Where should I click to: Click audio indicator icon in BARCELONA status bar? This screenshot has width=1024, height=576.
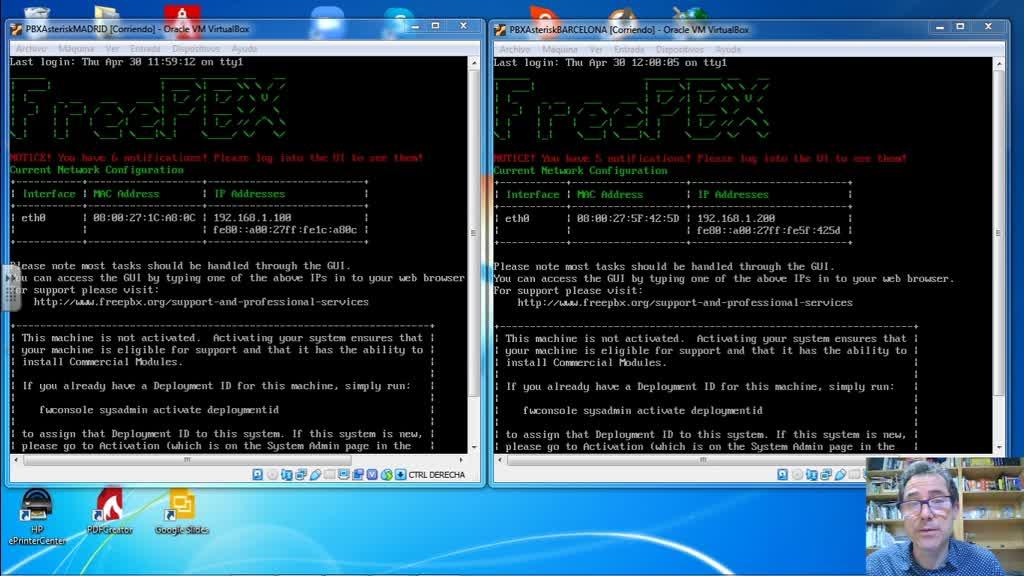click(x=812, y=475)
